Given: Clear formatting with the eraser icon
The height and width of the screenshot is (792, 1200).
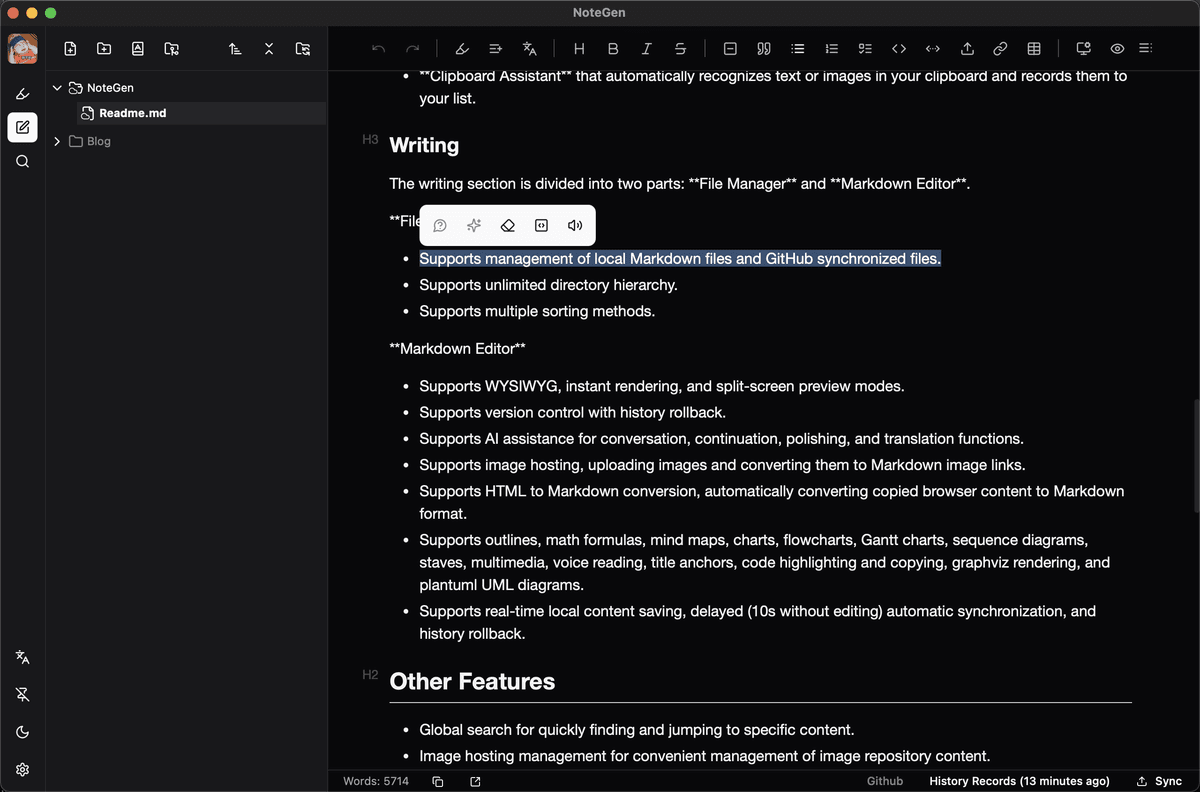Looking at the screenshot, I should coord(507,225).
